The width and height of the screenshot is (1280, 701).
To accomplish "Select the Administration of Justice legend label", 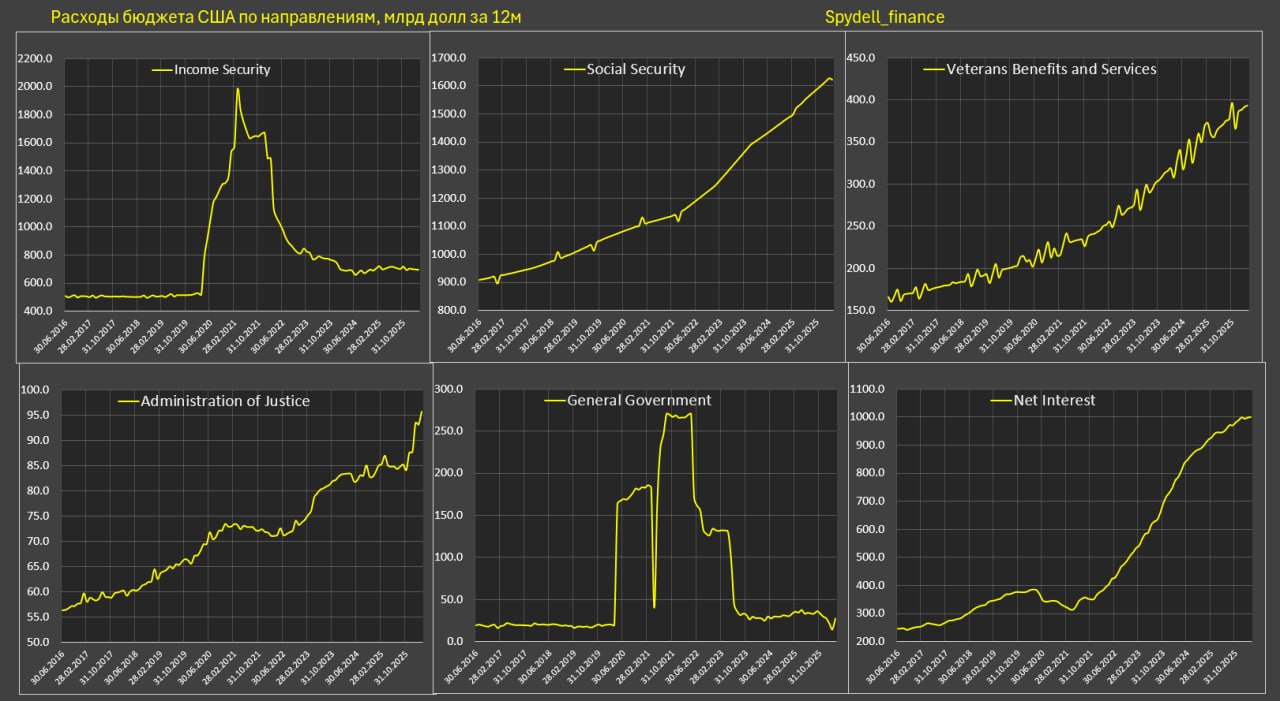I will point(225,401).
